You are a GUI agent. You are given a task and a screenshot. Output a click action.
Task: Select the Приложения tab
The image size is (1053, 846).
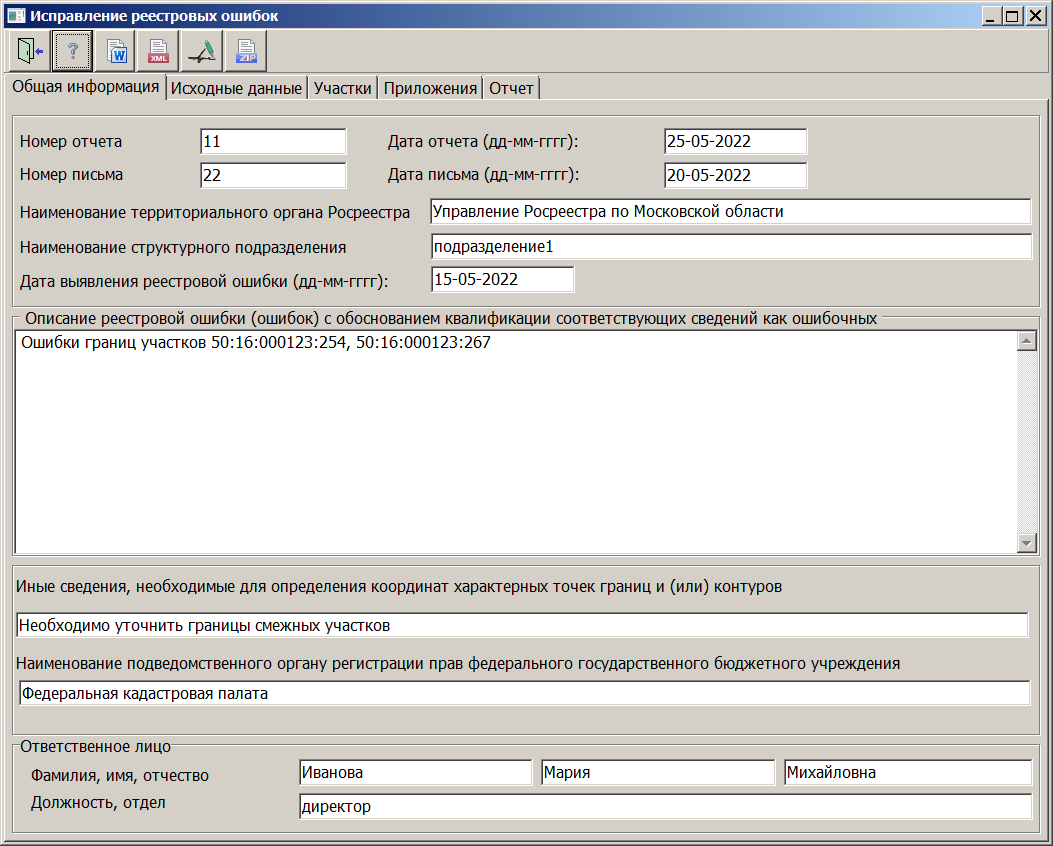[x=431, y=87]
